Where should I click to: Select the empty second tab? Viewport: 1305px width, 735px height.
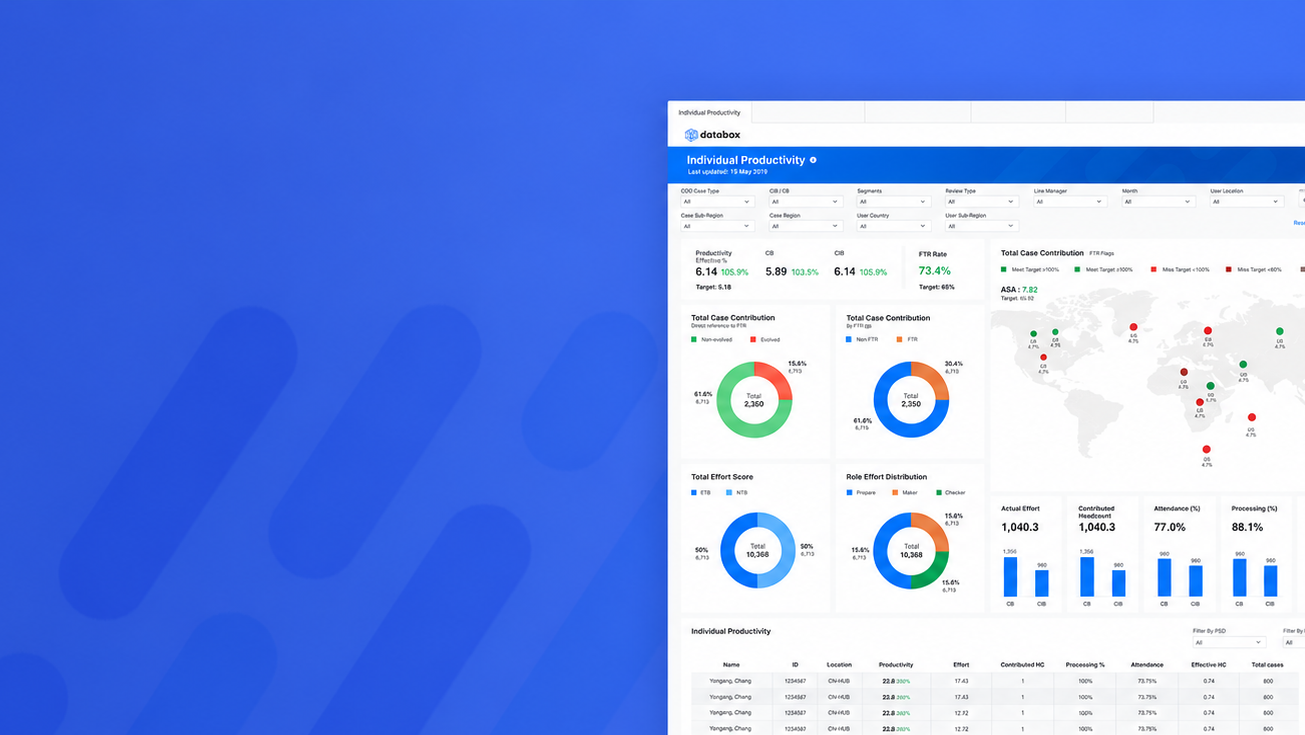807,113
